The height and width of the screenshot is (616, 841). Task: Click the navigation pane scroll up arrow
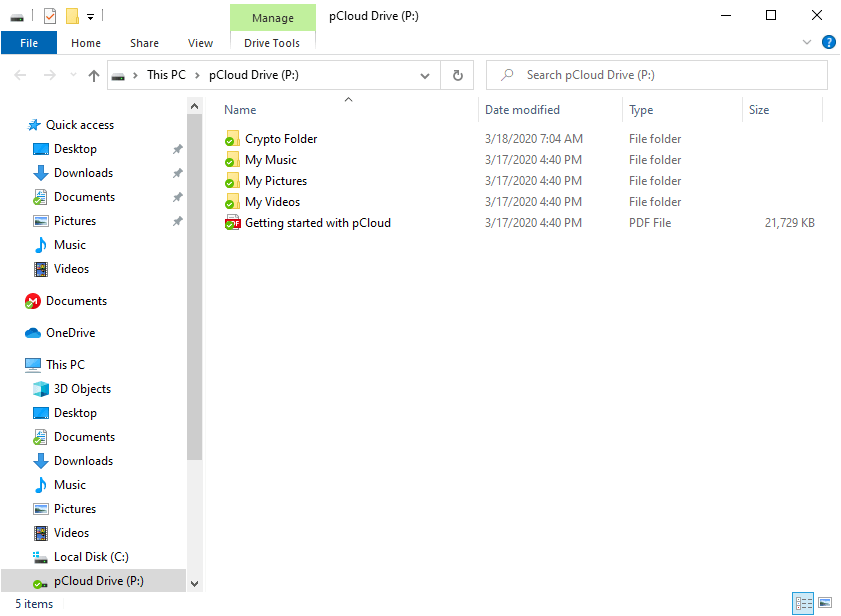click(x=195, y=106)
